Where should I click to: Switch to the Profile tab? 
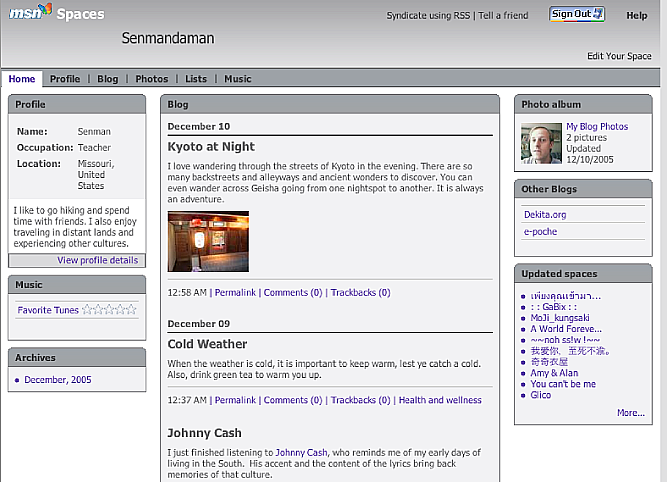click(x=65, y=79)
